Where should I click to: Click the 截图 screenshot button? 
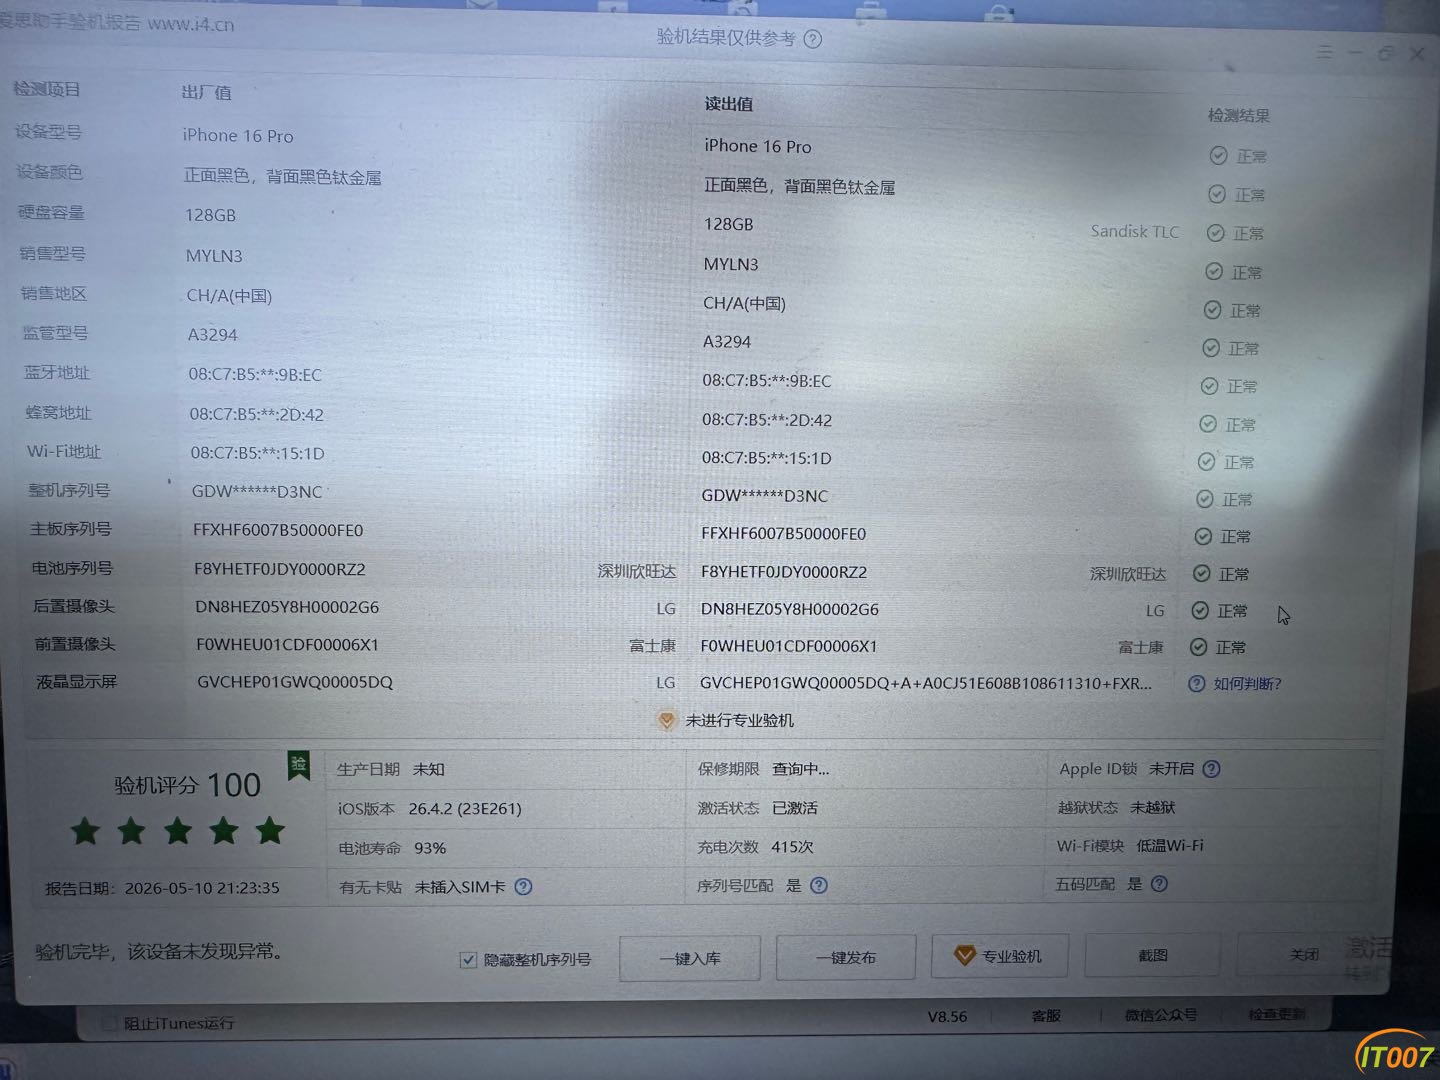[1153, 955]
